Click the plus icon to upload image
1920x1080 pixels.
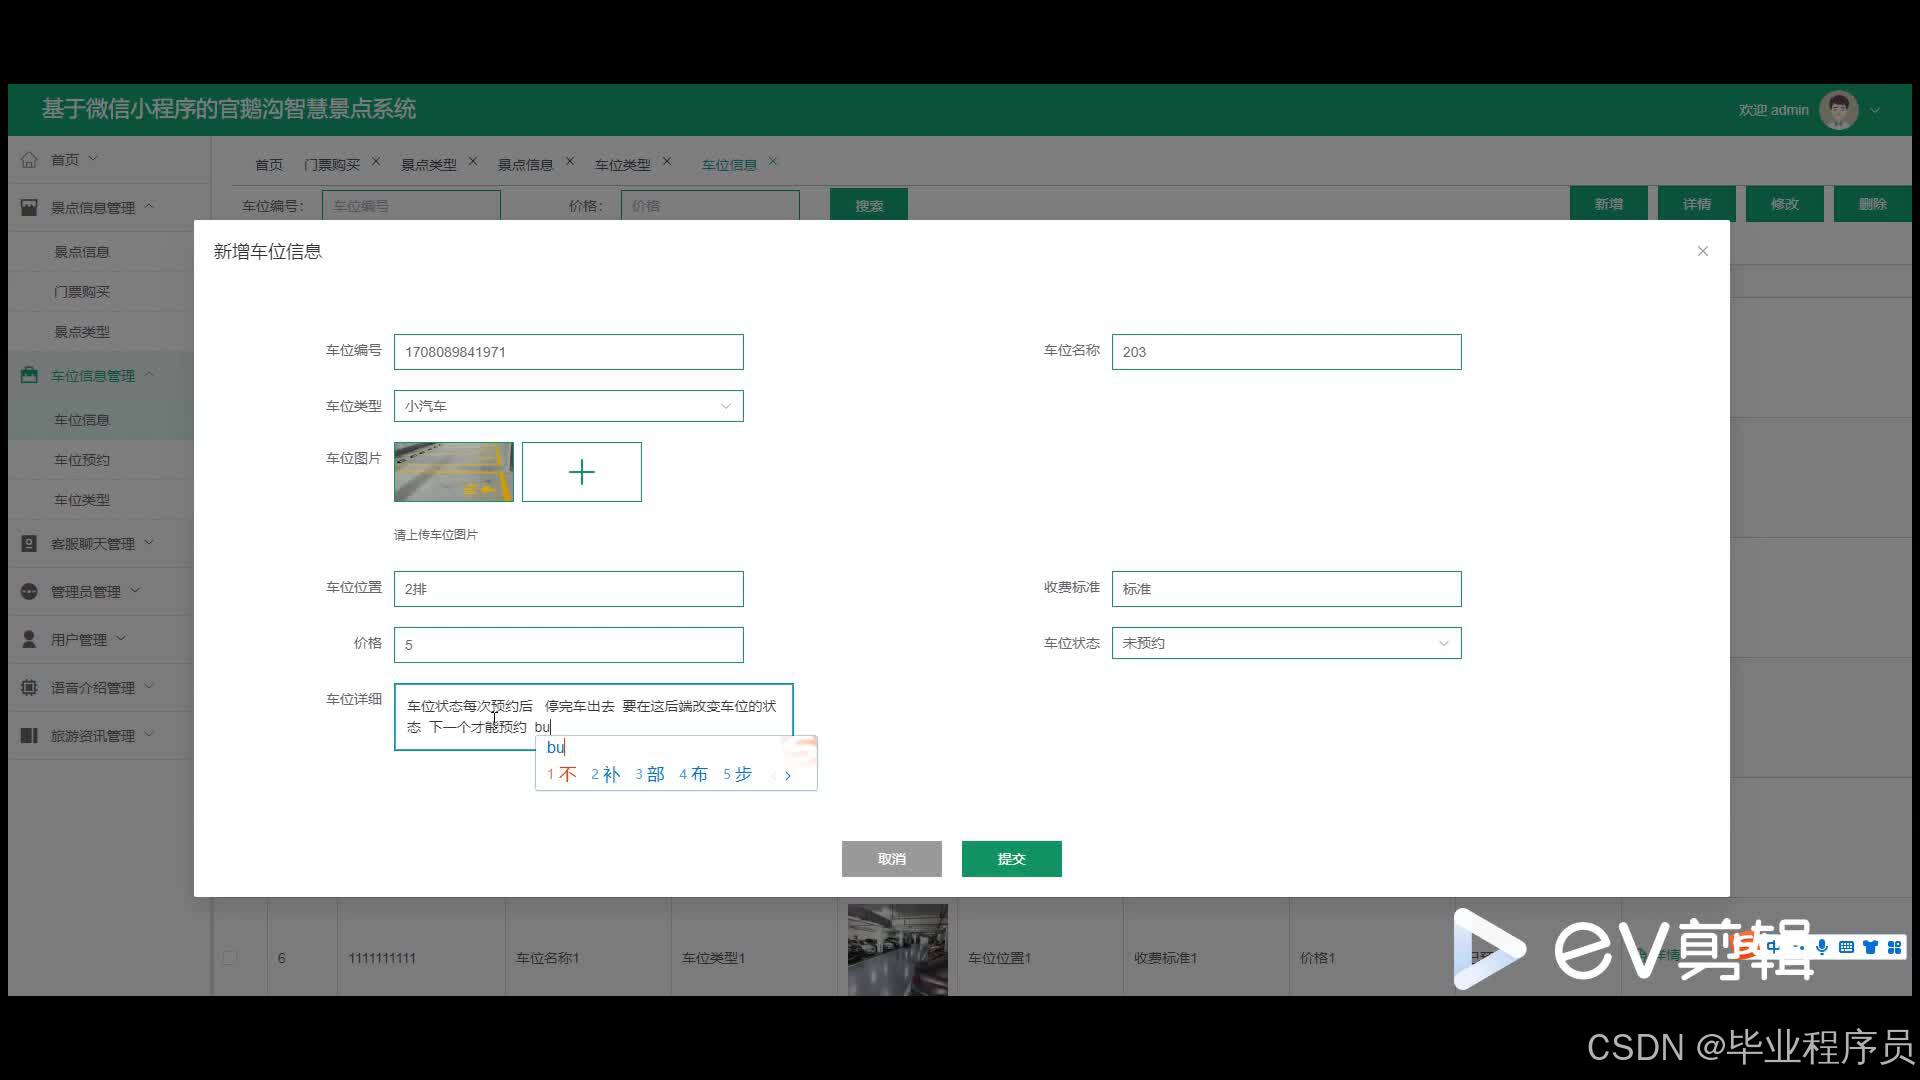pyautogui.click(x=581, y=472)
